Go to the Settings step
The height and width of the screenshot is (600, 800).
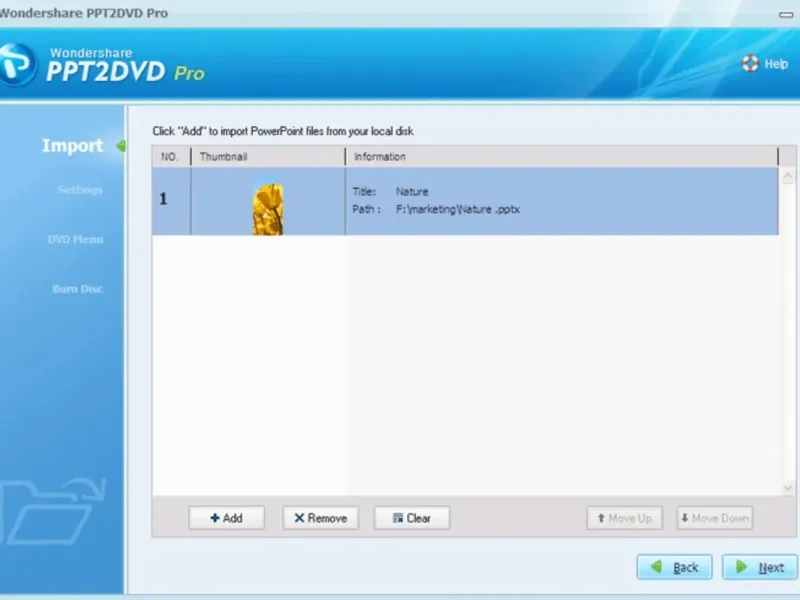[x=80, y=190]
